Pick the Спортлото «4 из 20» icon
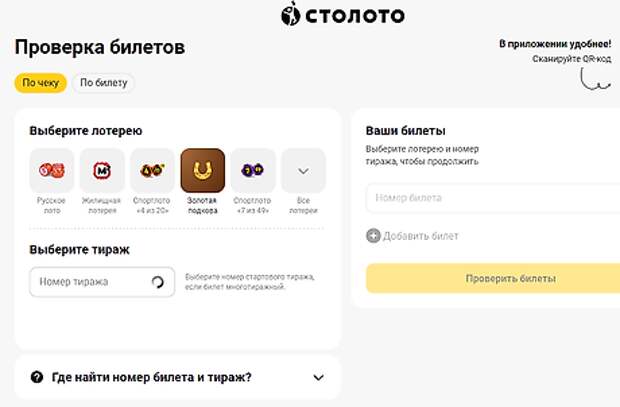The height and width of the screenshot is (407, 620). 152,171
